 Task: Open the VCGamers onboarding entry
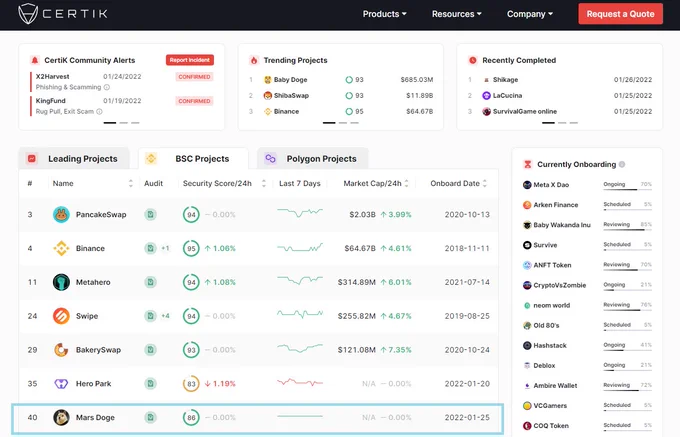(x=550, y=406)
